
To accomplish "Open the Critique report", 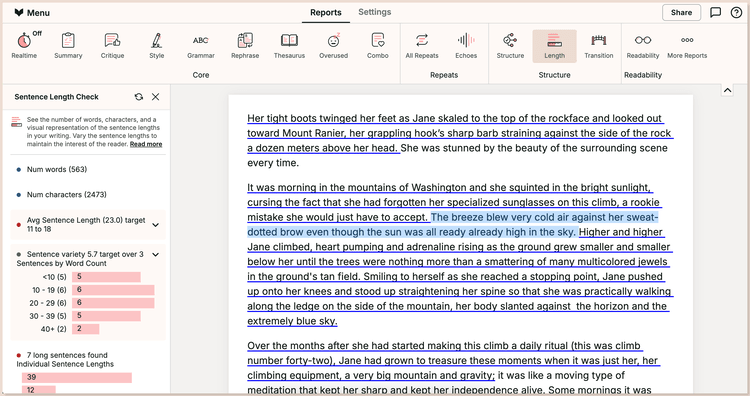I will pyautogui.click(x=112, y=46).
